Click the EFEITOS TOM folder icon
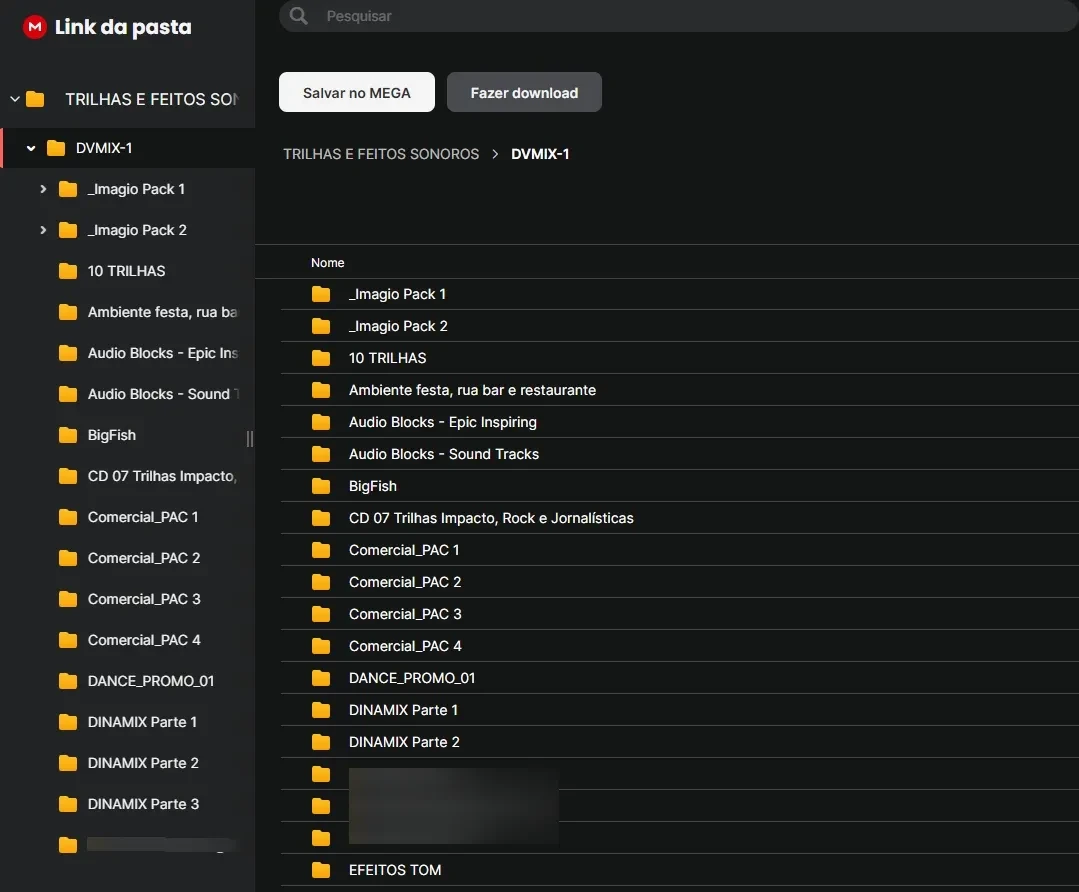Screen dimensions: 1079x892 point(321,870)
